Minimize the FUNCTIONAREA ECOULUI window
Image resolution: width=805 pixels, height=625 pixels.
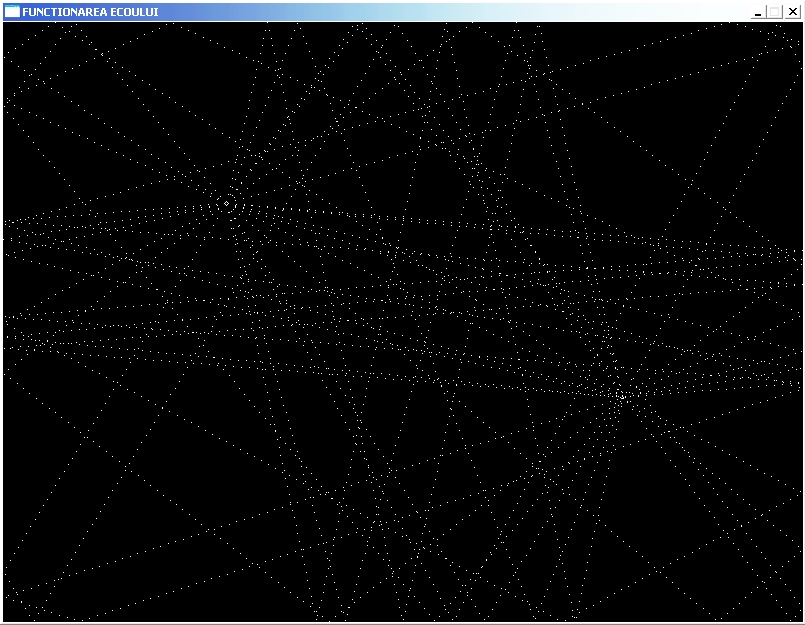(x=758, y=12)
